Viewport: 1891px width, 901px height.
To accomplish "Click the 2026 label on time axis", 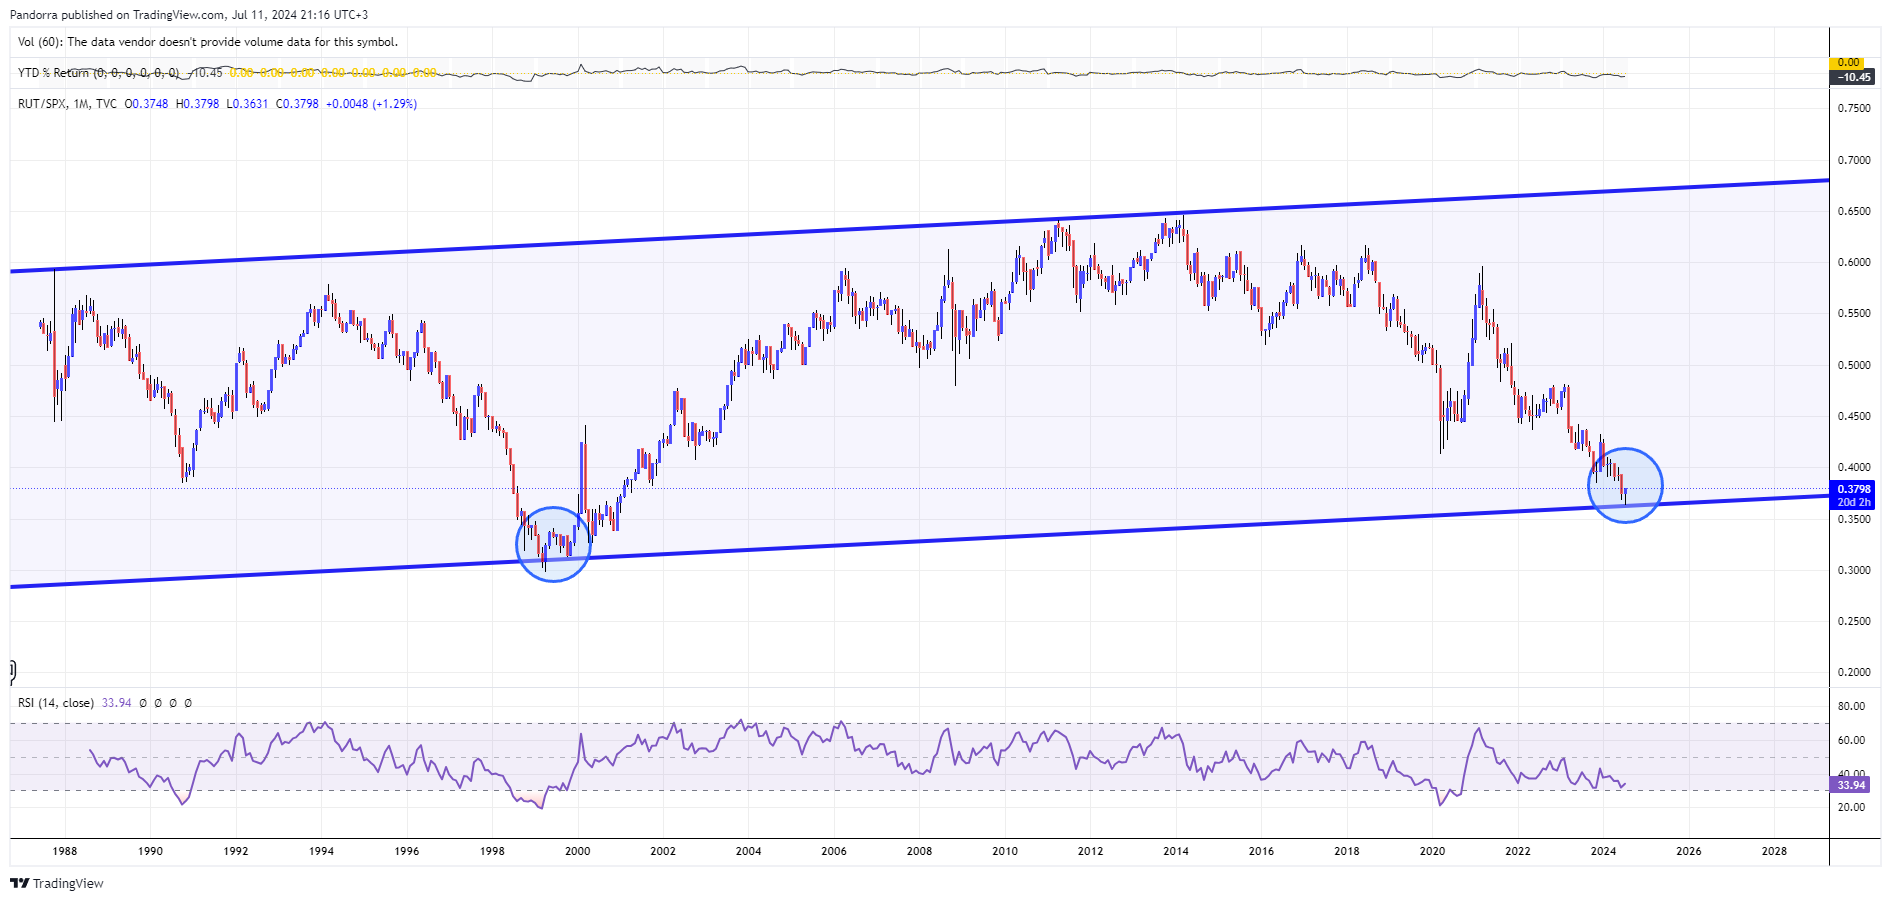I will [x=1689, y=851].
